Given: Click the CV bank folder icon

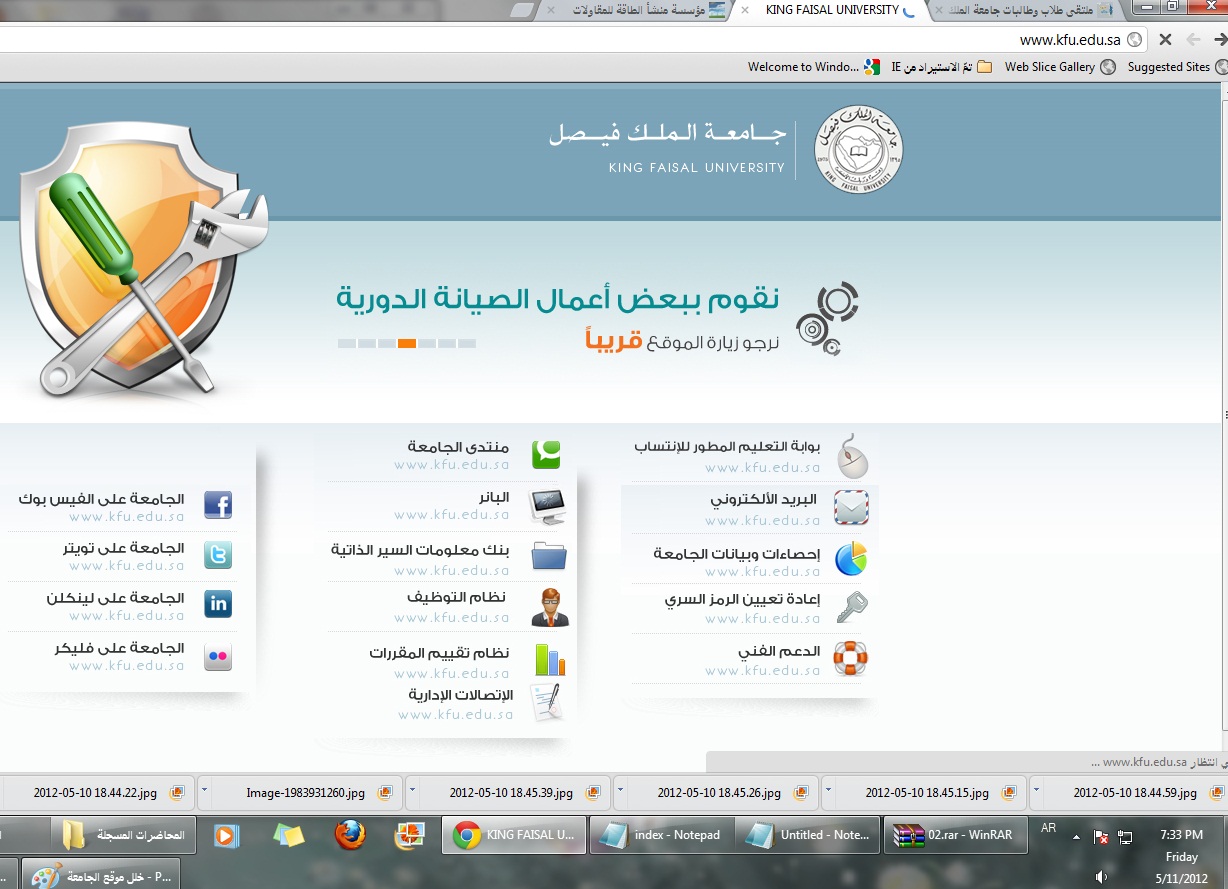Looking at the screenshot, I should [548, 555].
